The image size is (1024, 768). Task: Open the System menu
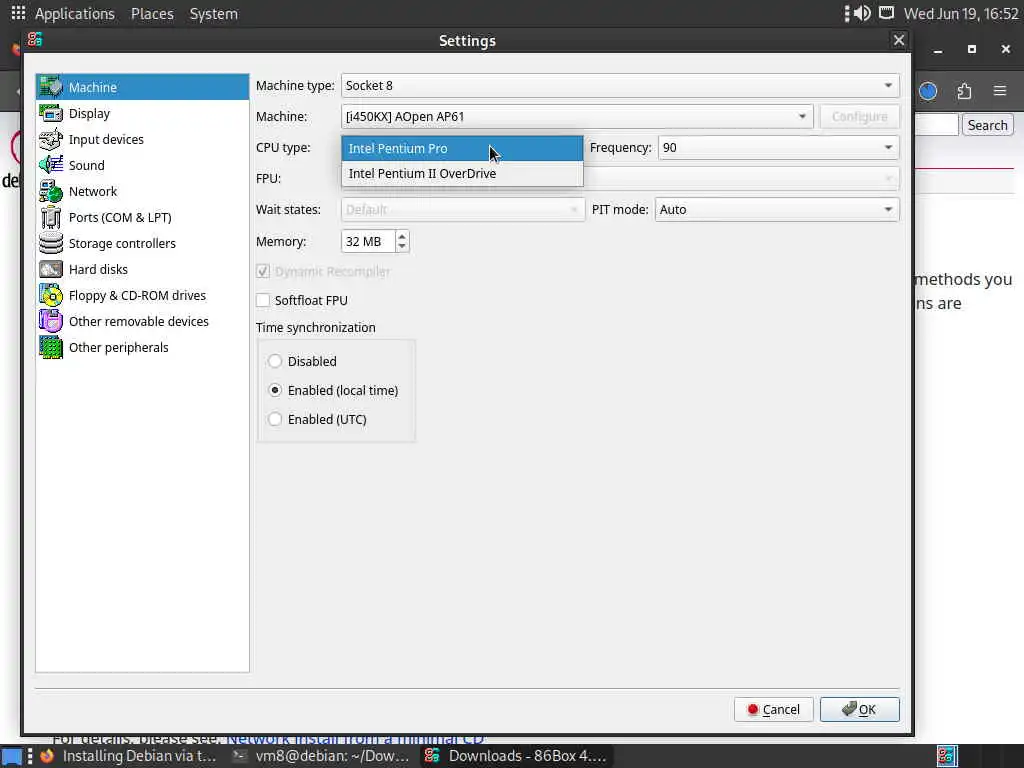pyautogui.click(x=214, y=13)
